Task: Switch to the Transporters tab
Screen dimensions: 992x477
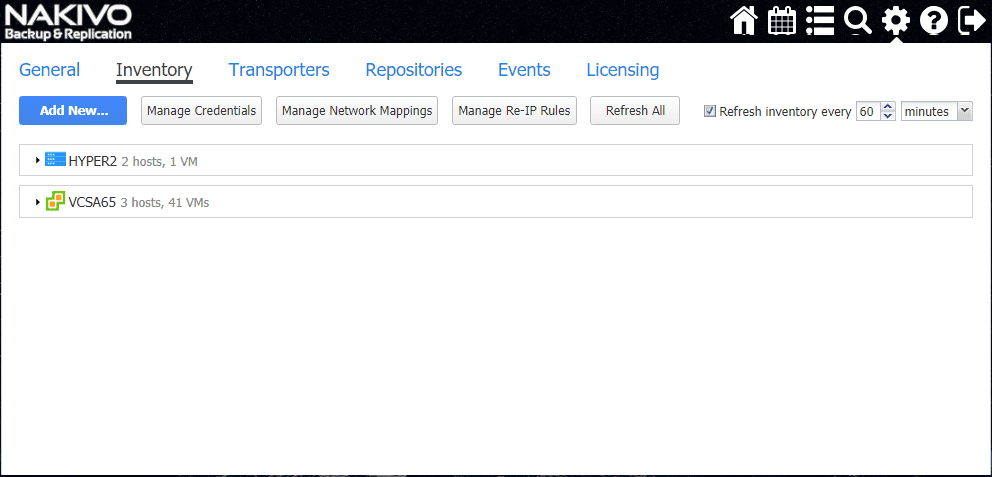Action: (279, 70)
